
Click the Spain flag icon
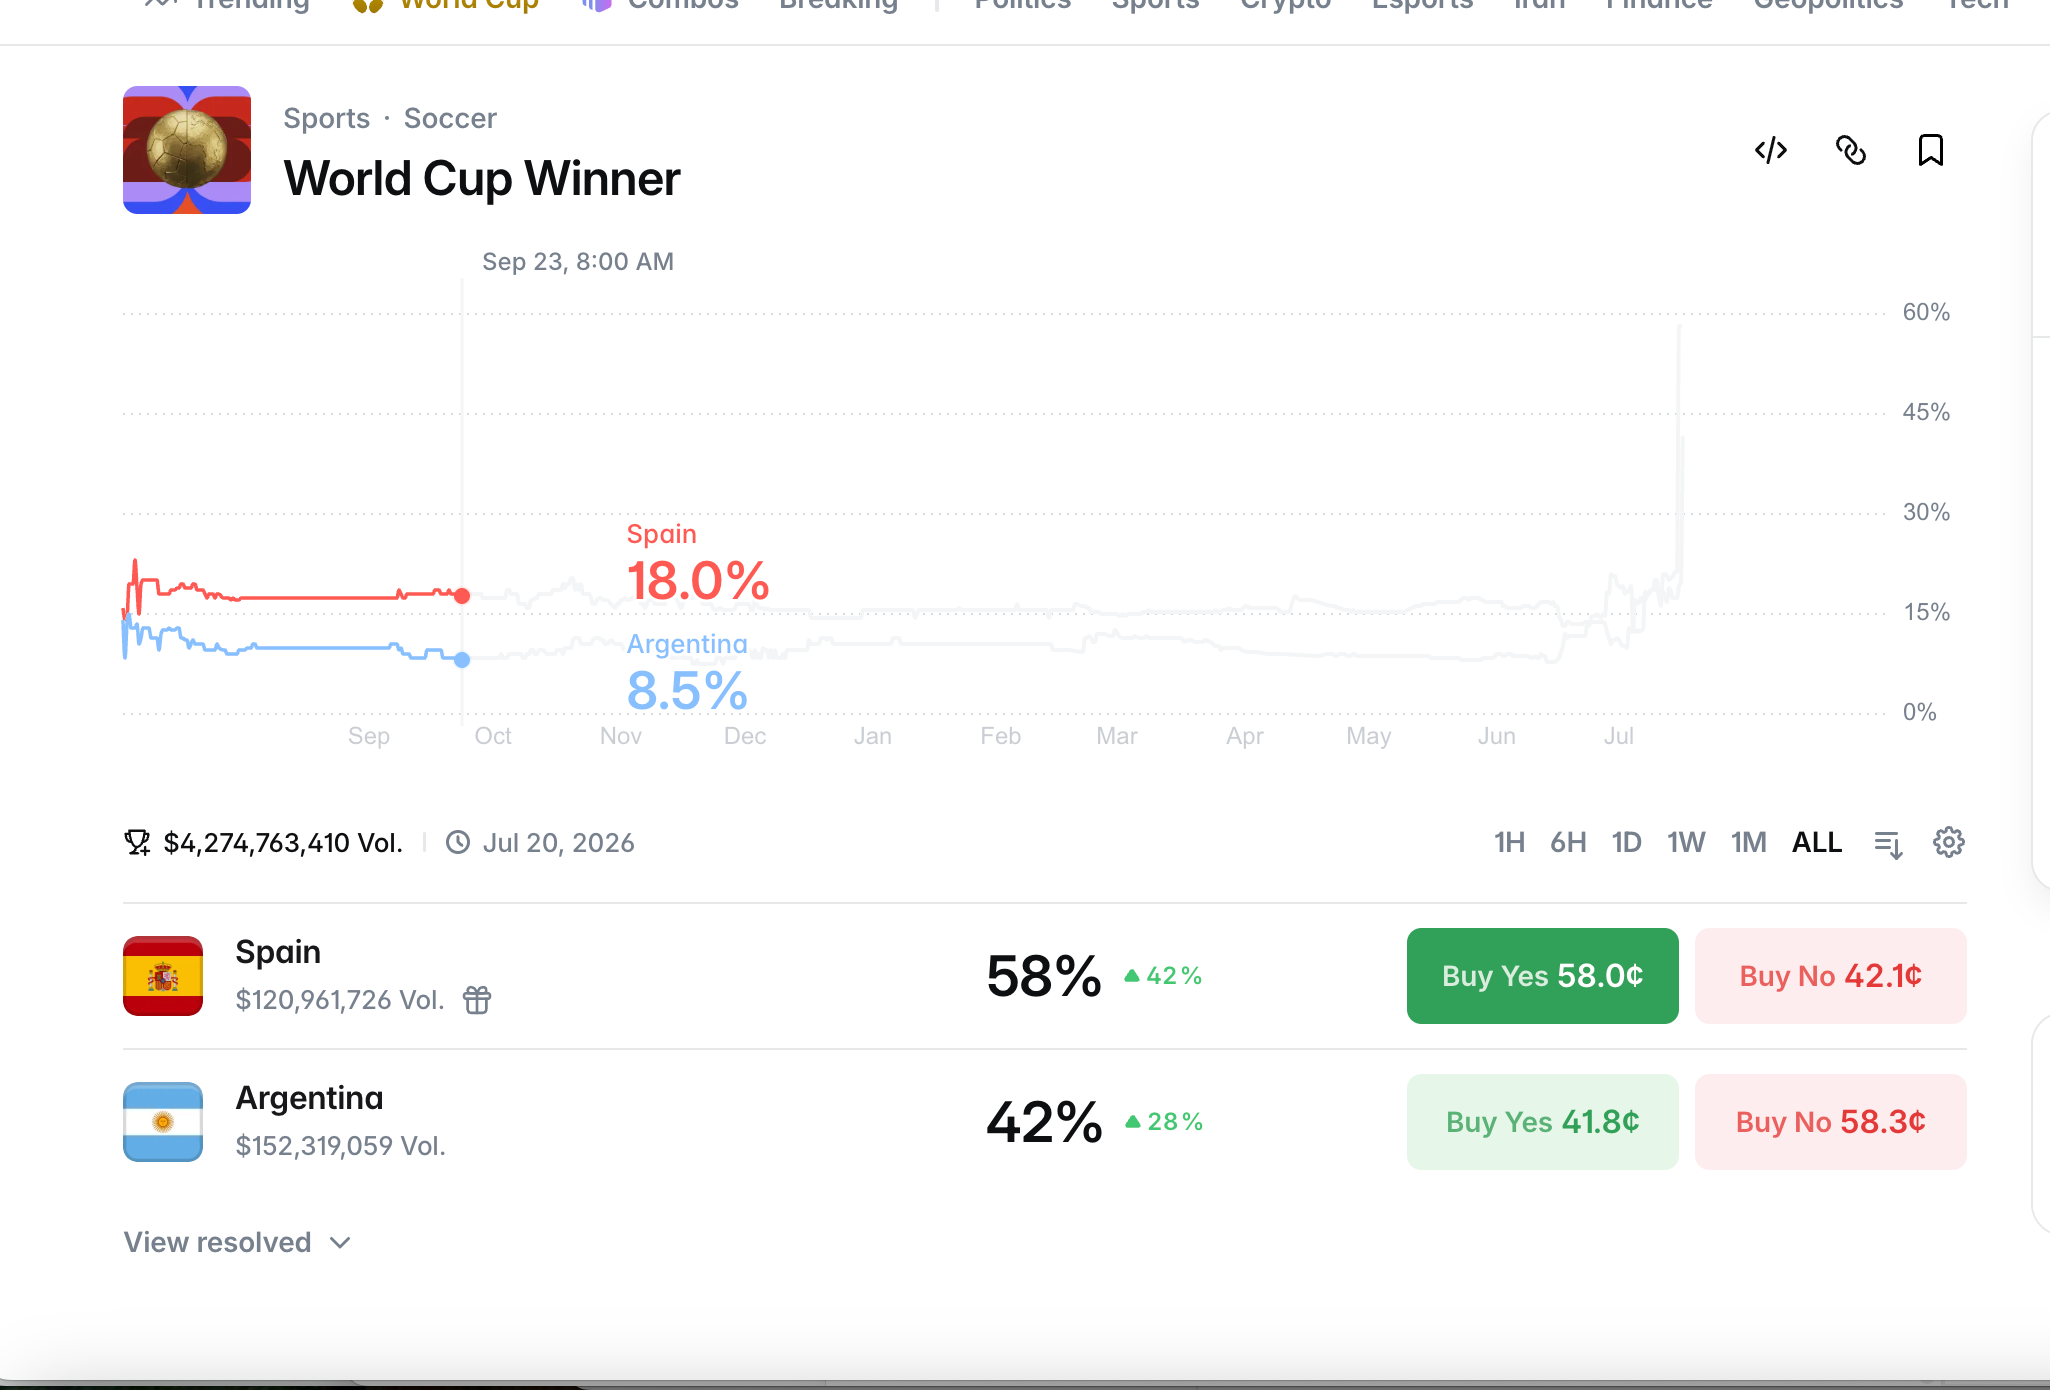(x=163, y=976)
